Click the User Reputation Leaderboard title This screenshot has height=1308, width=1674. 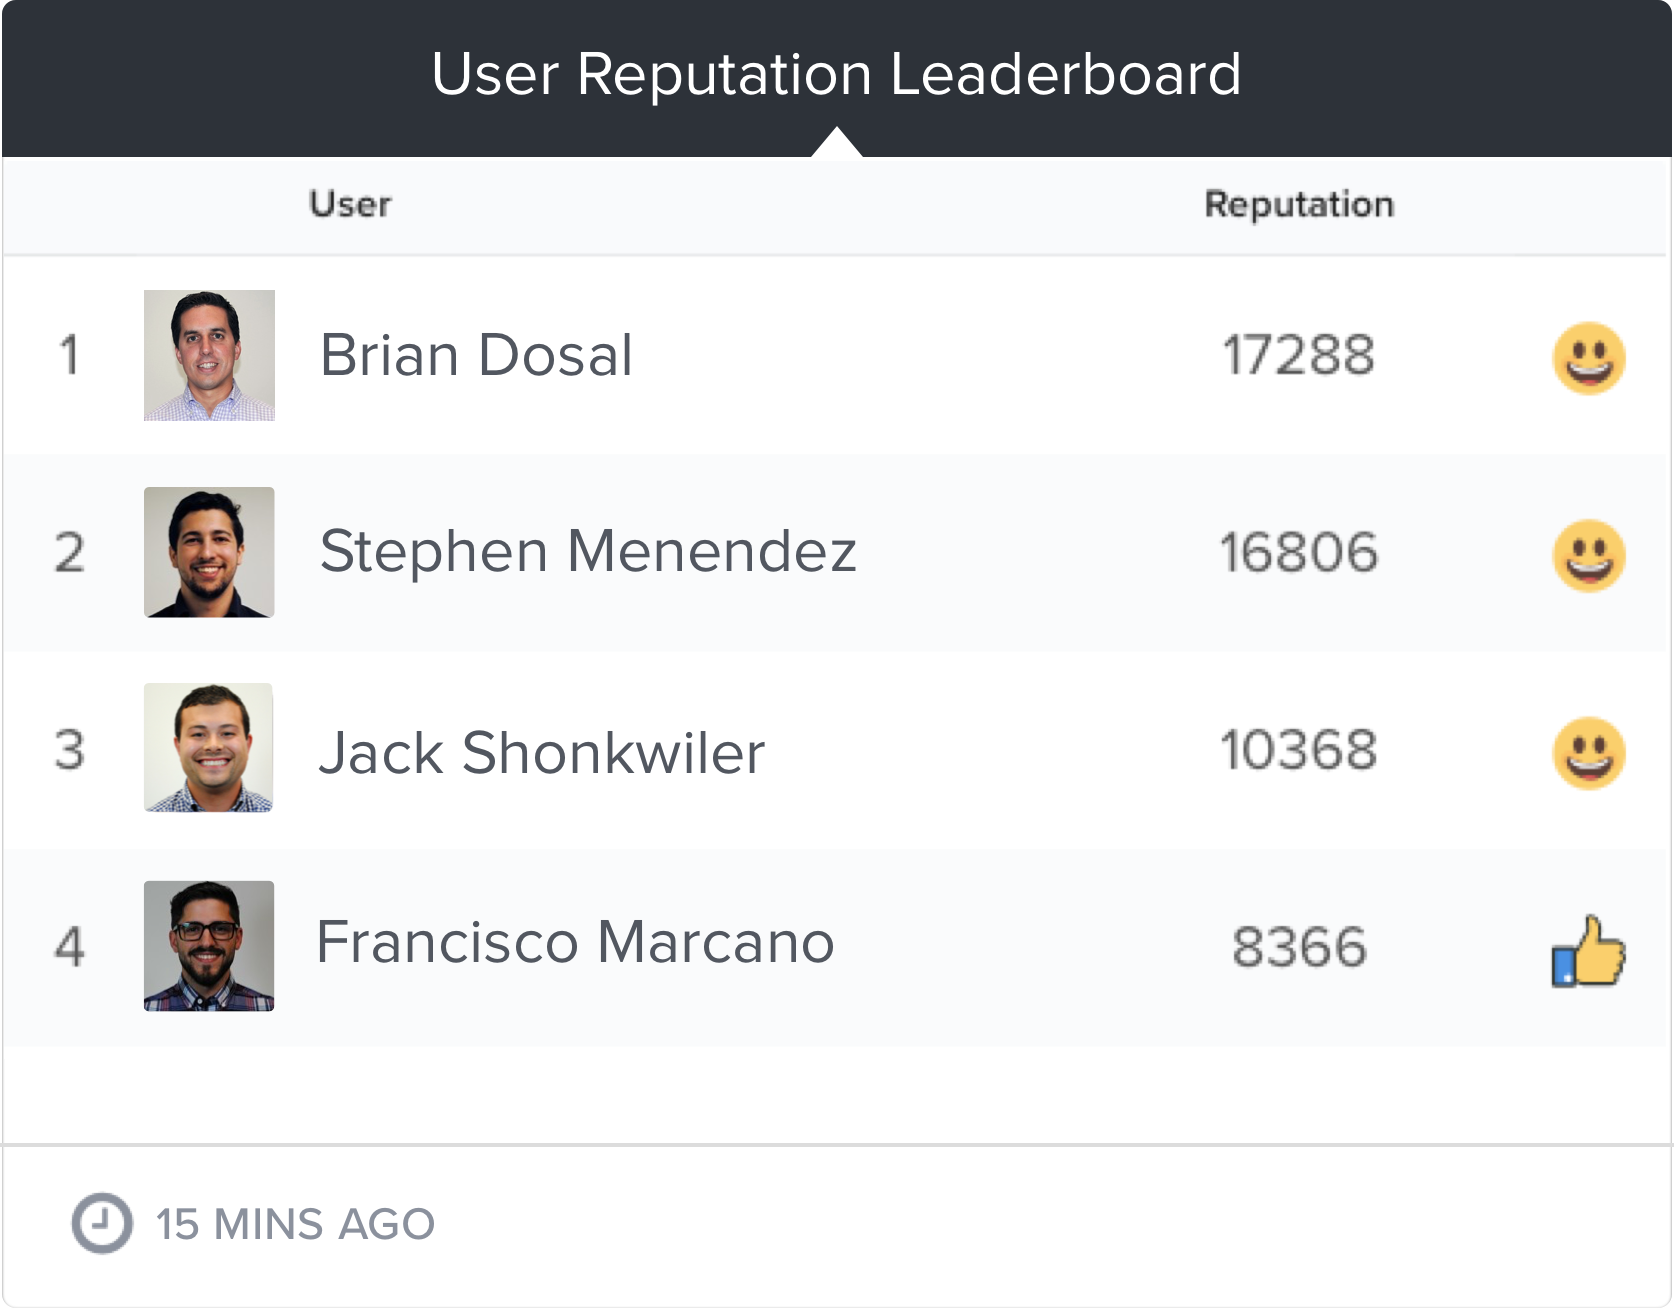836,74
